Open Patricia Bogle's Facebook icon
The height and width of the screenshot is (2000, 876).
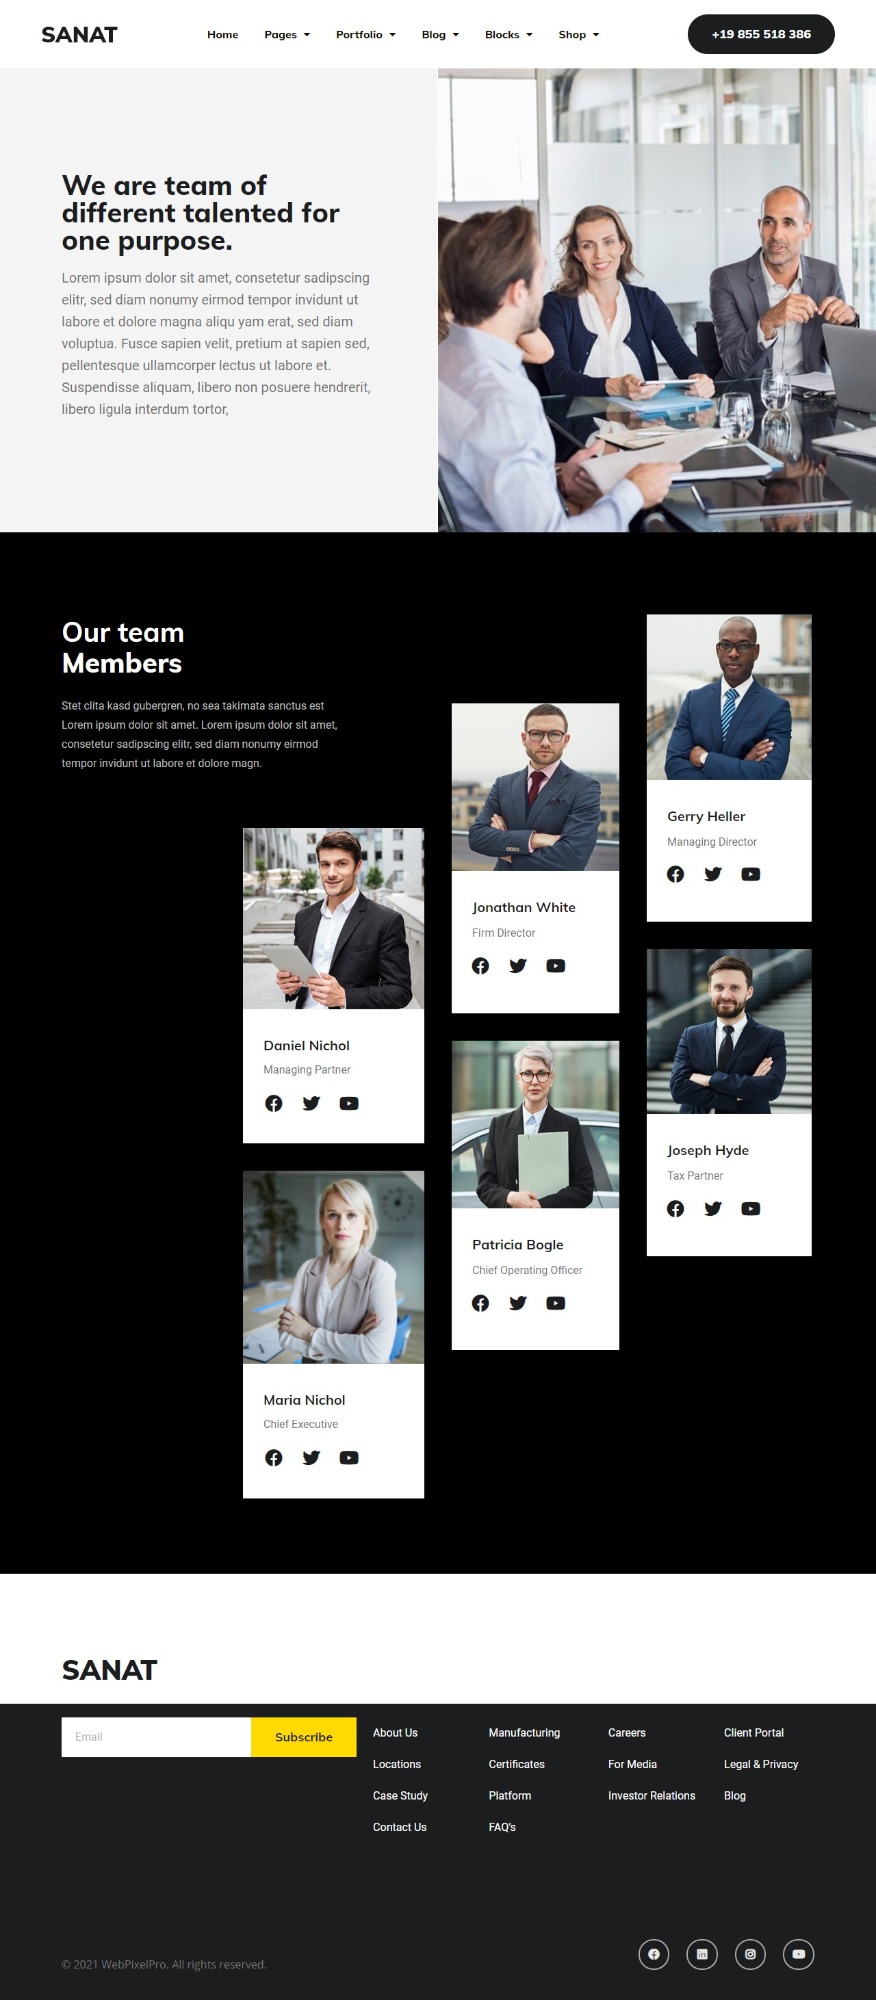point(481,1303)
